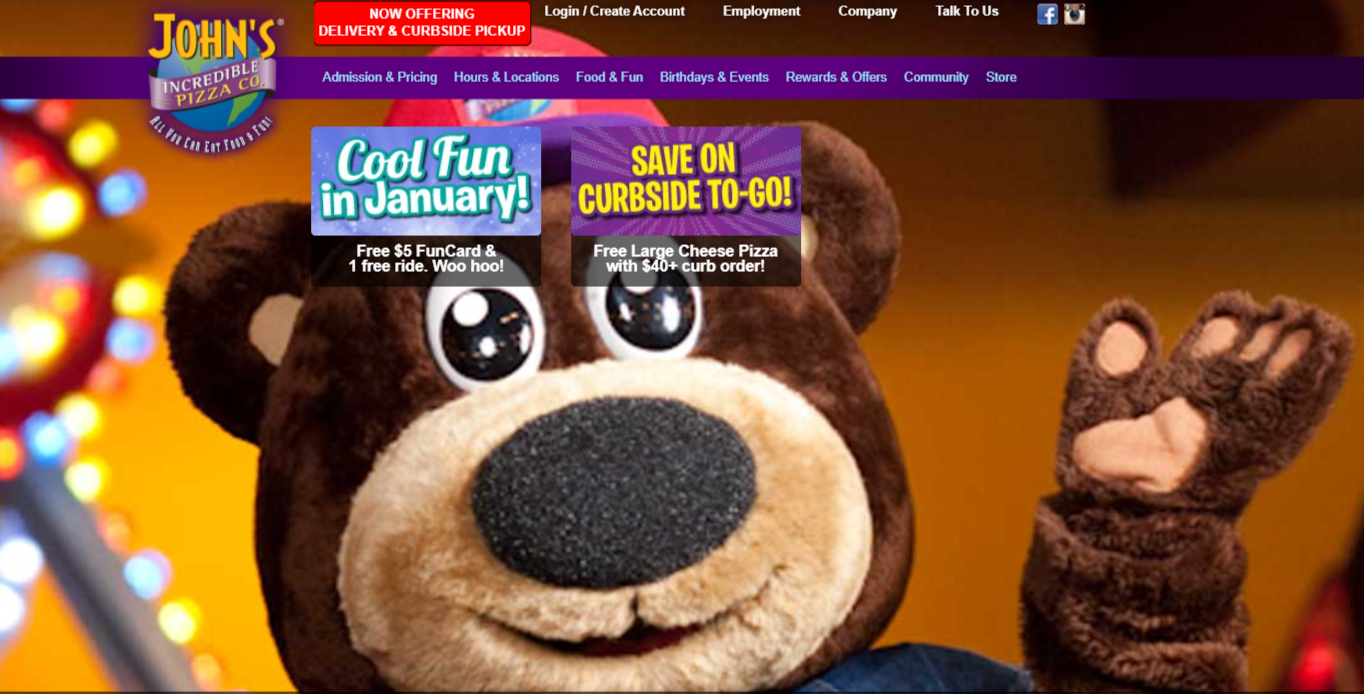Open the Talk To Us link
This screenshot has width=1364, height=694.
click(x=967, y=11)
